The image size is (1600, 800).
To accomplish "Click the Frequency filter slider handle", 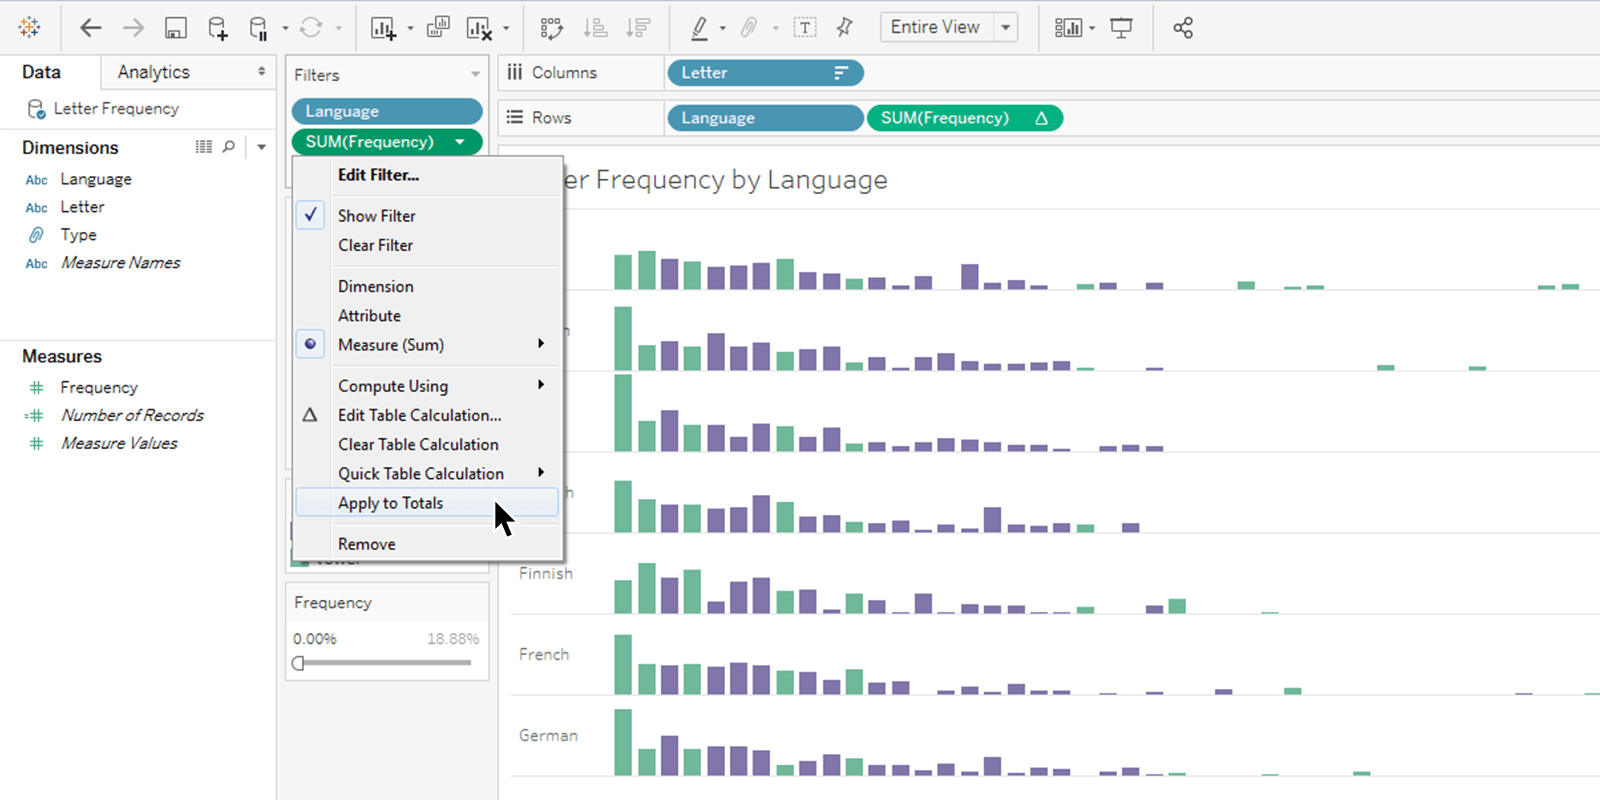I will 298,663.
